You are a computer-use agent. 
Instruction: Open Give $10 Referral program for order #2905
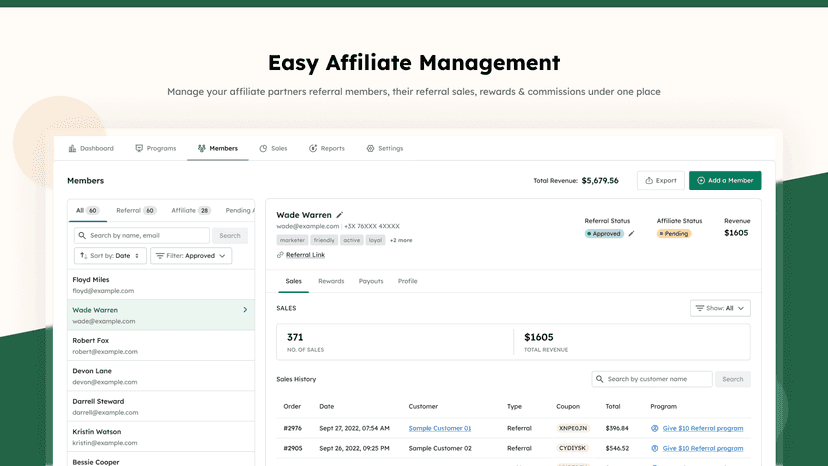(703, 449)
